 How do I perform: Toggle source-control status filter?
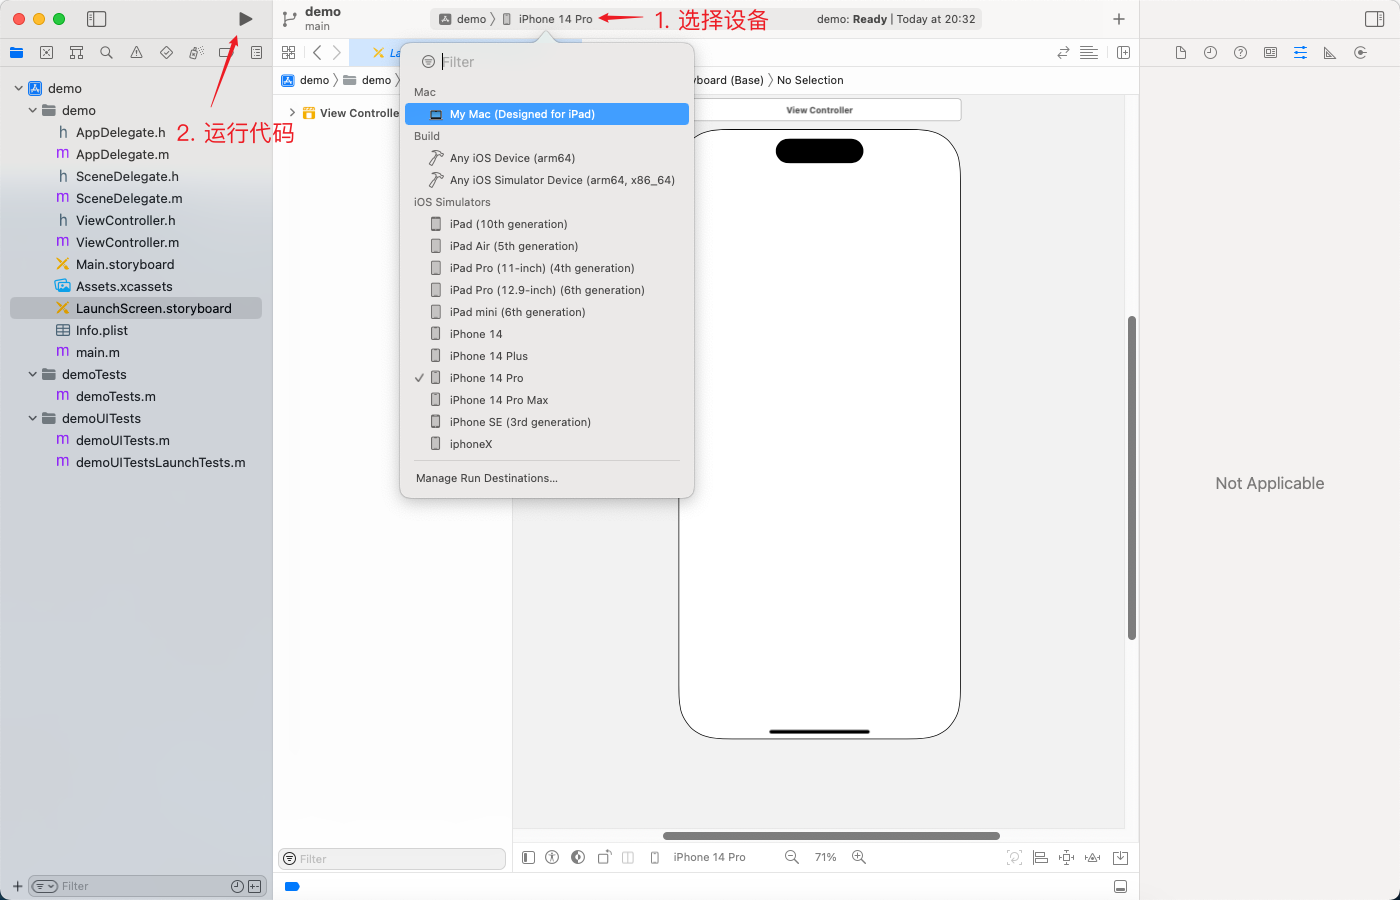tap(255, 886)
